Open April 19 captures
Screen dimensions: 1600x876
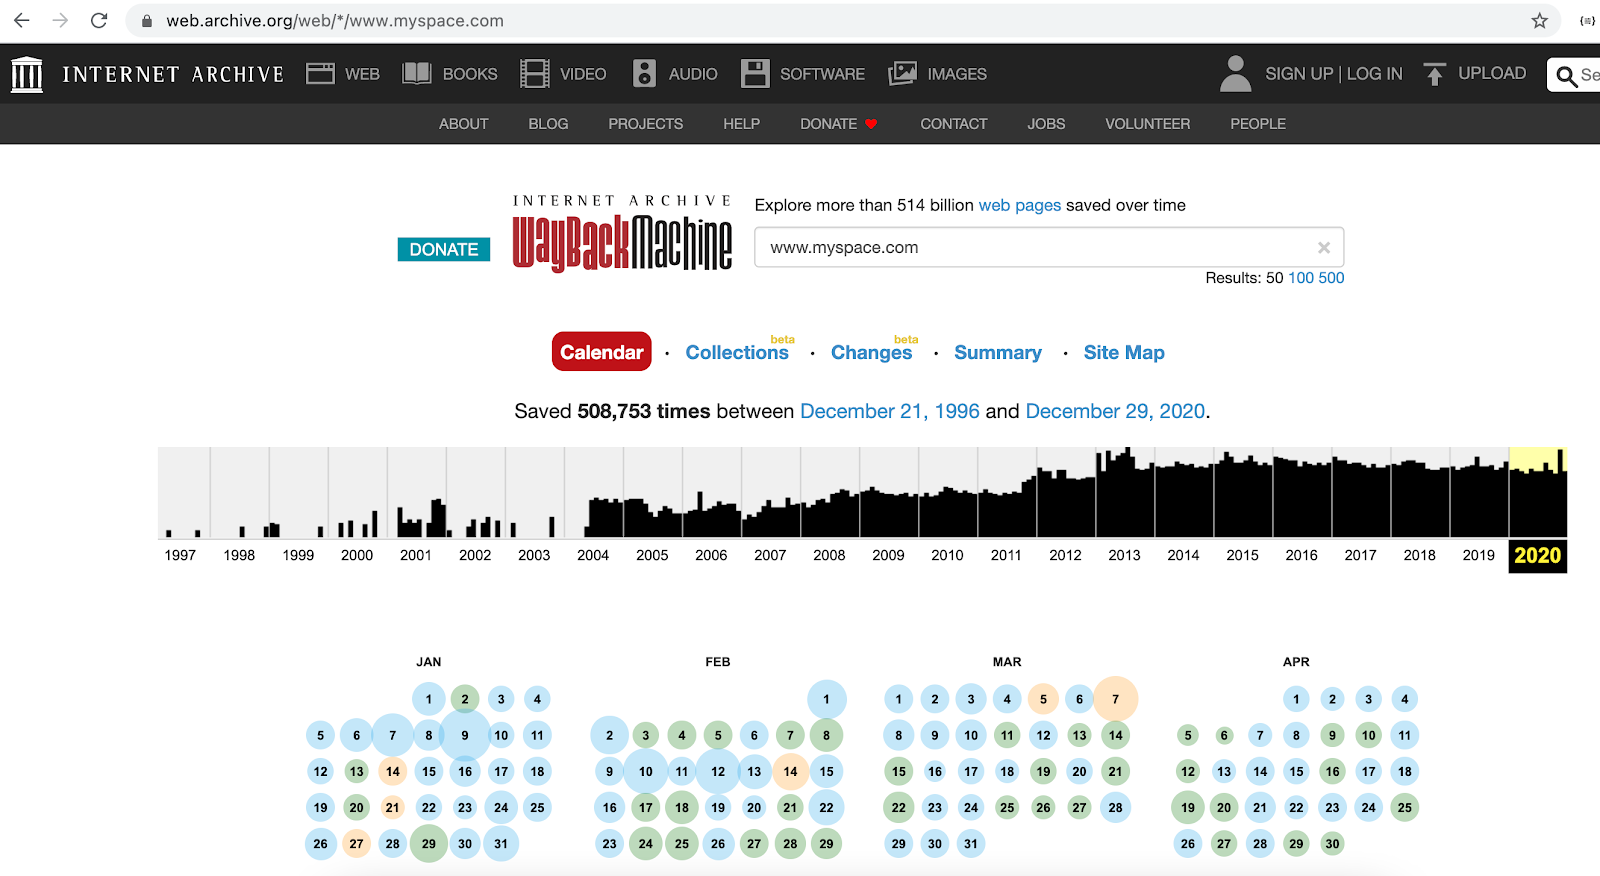tap(1188, 807)
